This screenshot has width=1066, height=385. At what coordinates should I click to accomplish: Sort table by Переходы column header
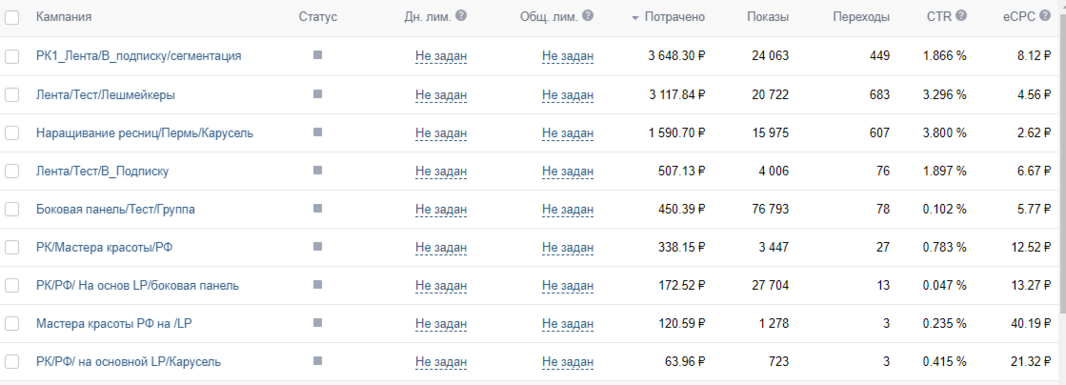(861, 17)
